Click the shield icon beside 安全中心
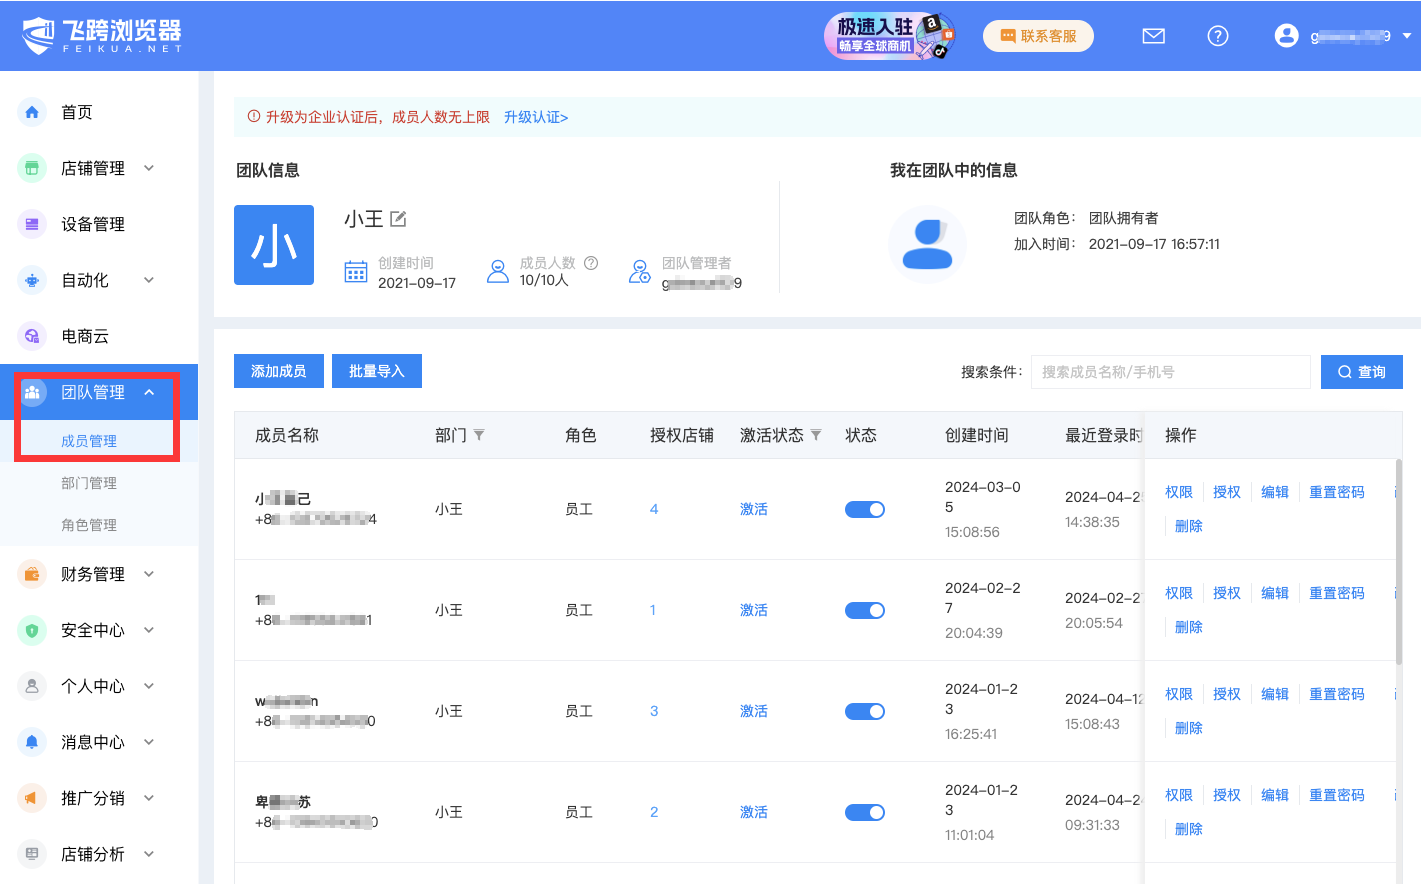Screen dimensions: 1421x884 coord(32,630)
